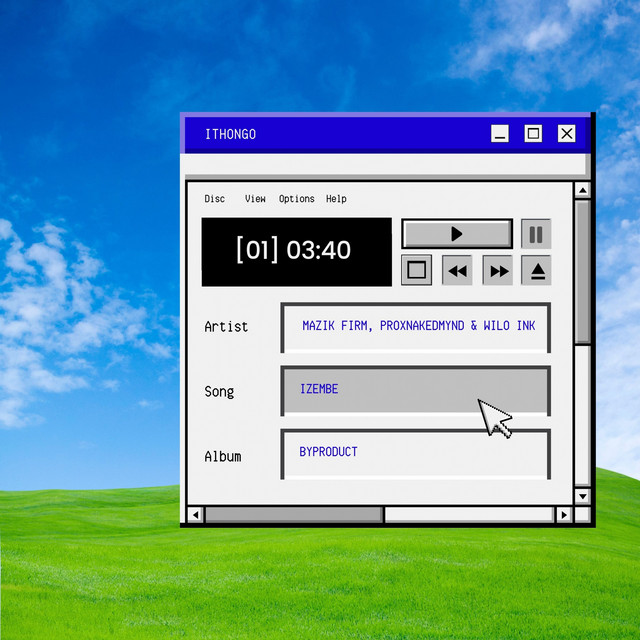
Task: Fast forward the track
Action: pos(497,270)
